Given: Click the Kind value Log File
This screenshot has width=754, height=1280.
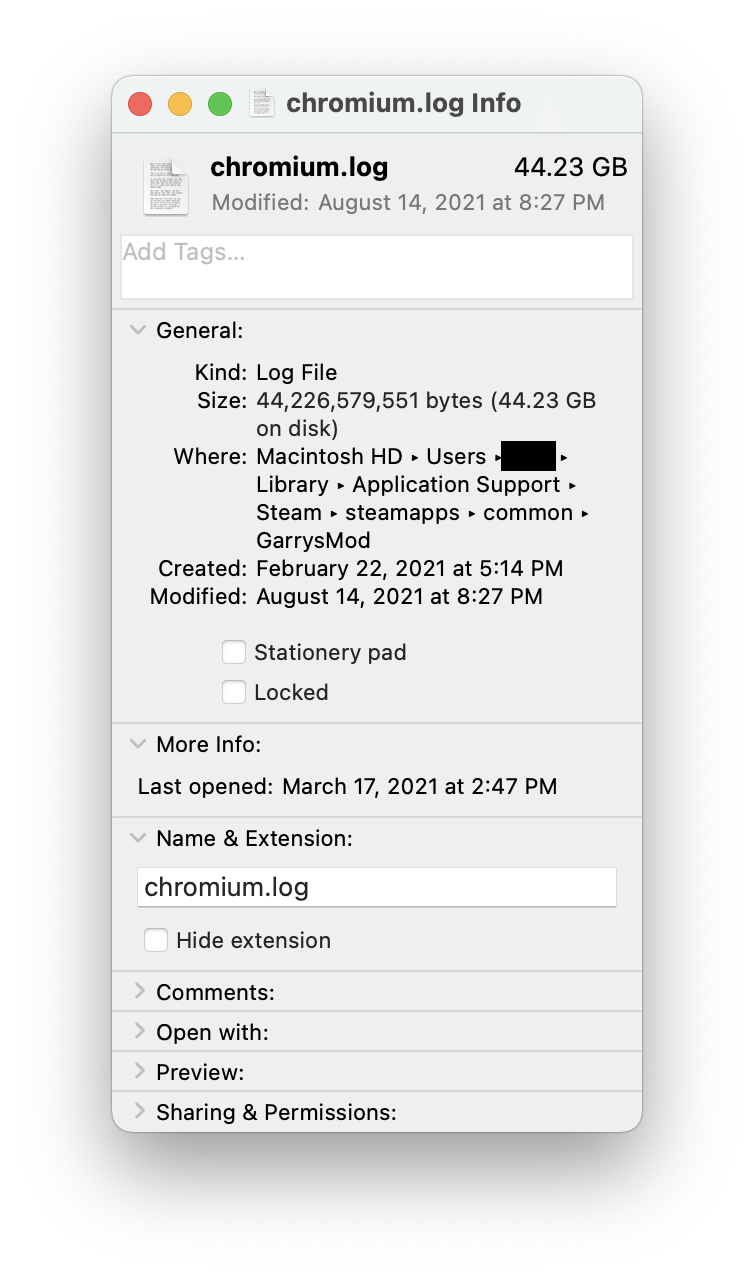Looking at the screenshot, I should click(x=297, y=373).
